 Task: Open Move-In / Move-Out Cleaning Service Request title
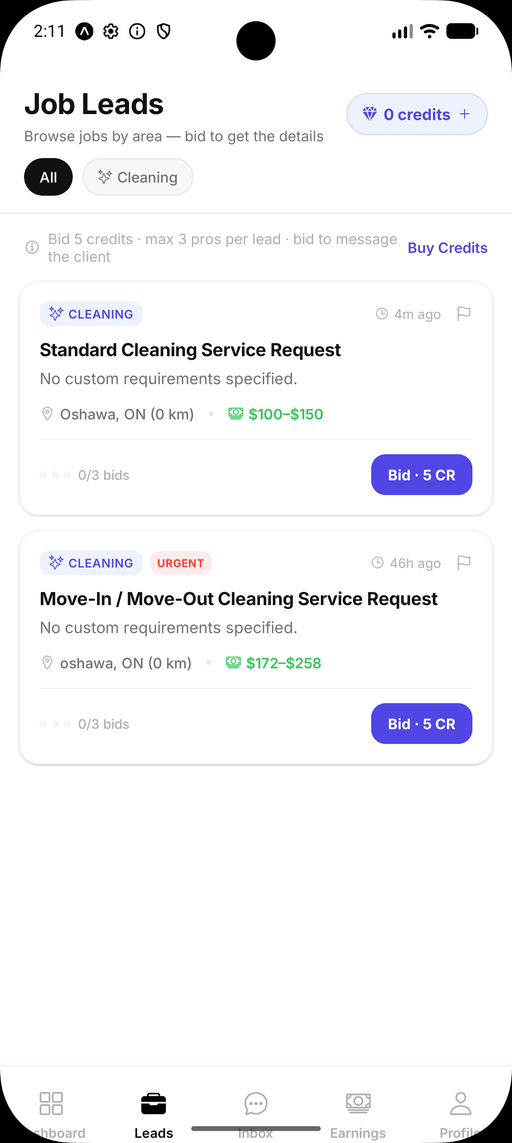[238, 598]
